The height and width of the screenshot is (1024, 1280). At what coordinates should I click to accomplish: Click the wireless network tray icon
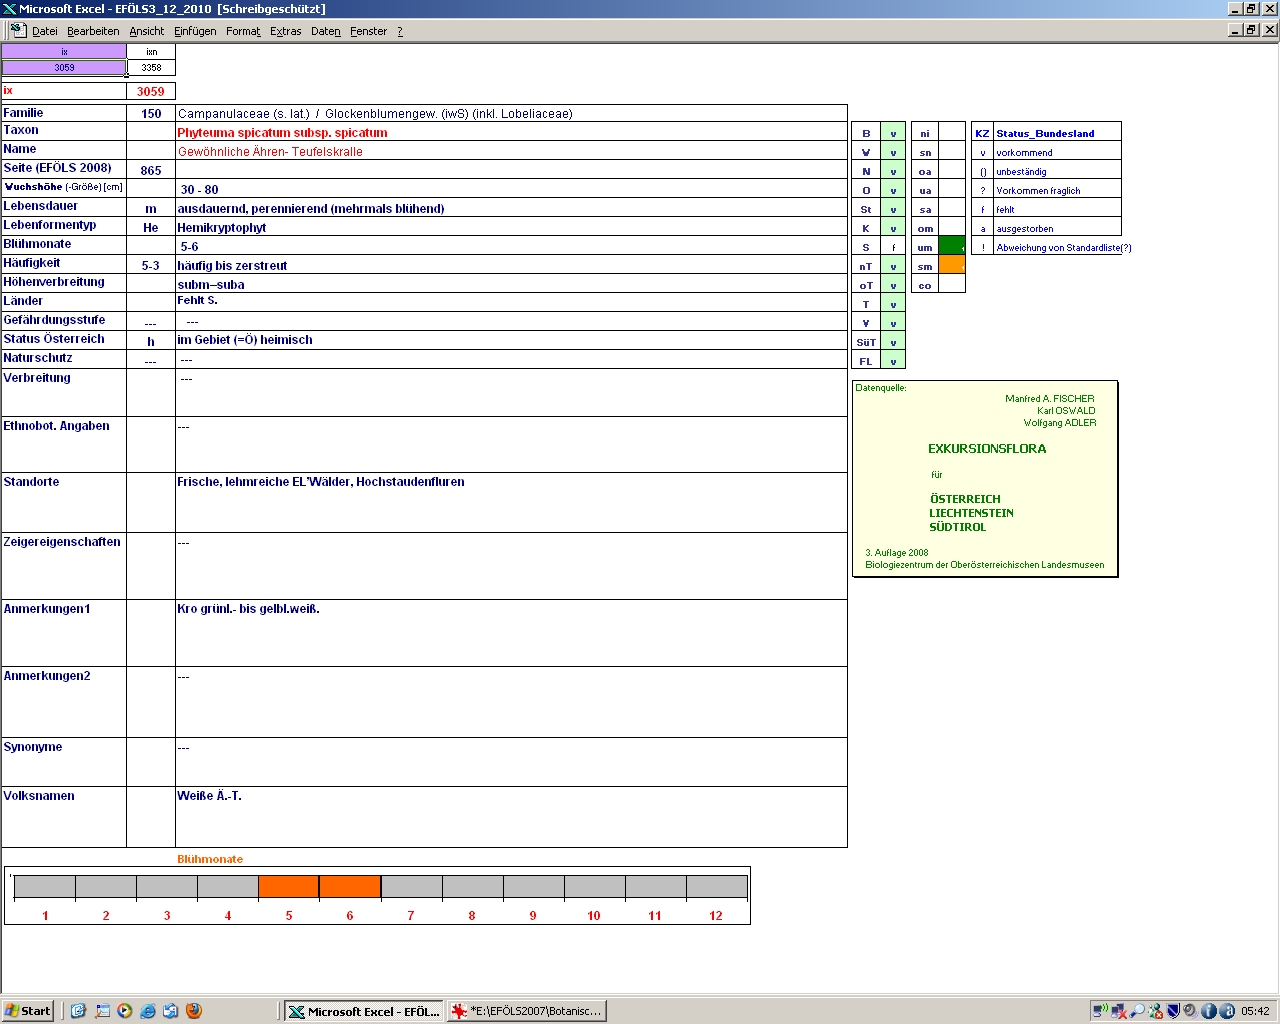click(x=1100, y=1011)
